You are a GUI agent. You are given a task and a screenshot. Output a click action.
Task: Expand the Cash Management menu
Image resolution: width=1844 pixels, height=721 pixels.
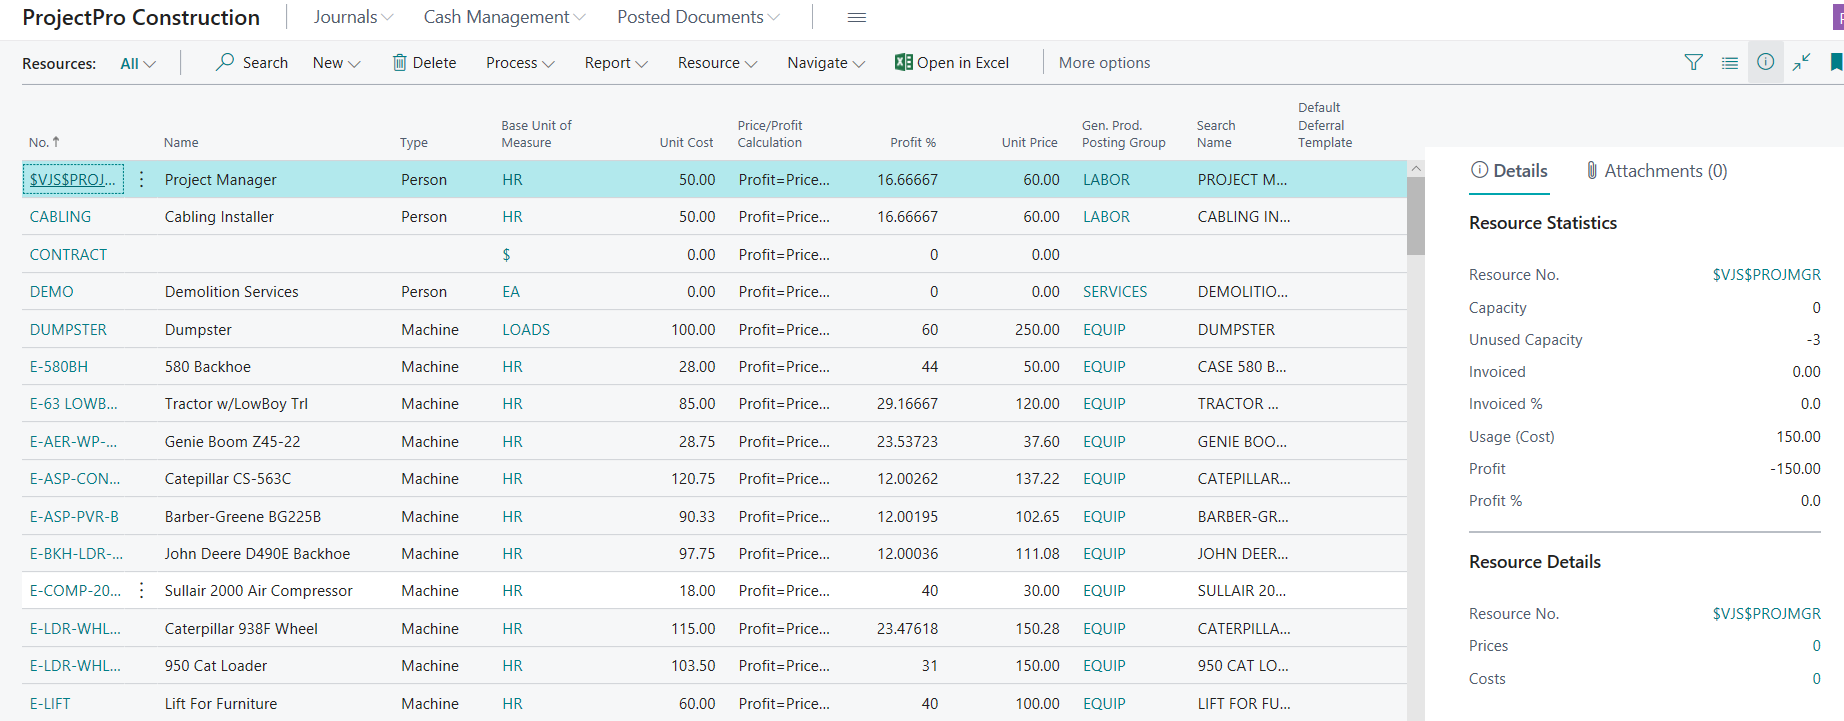(x=504, y=17)
